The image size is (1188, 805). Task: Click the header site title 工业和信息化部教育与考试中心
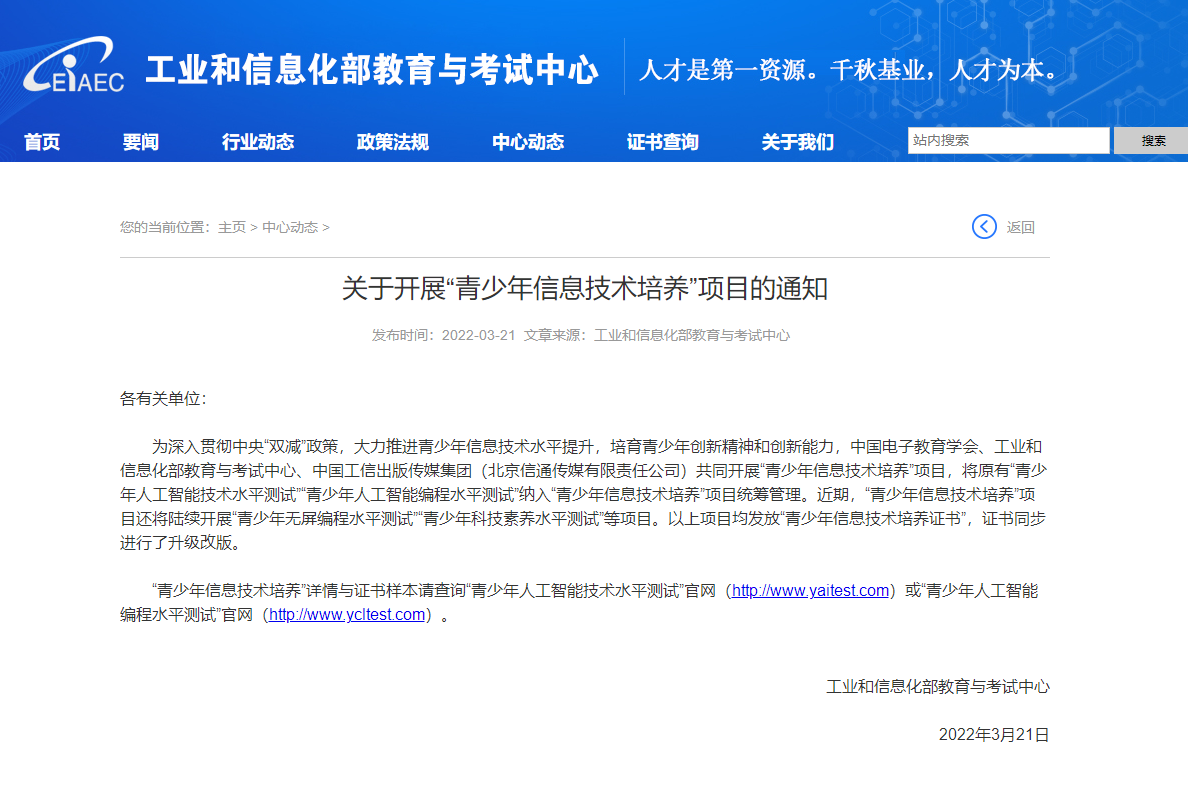(372, 70)
